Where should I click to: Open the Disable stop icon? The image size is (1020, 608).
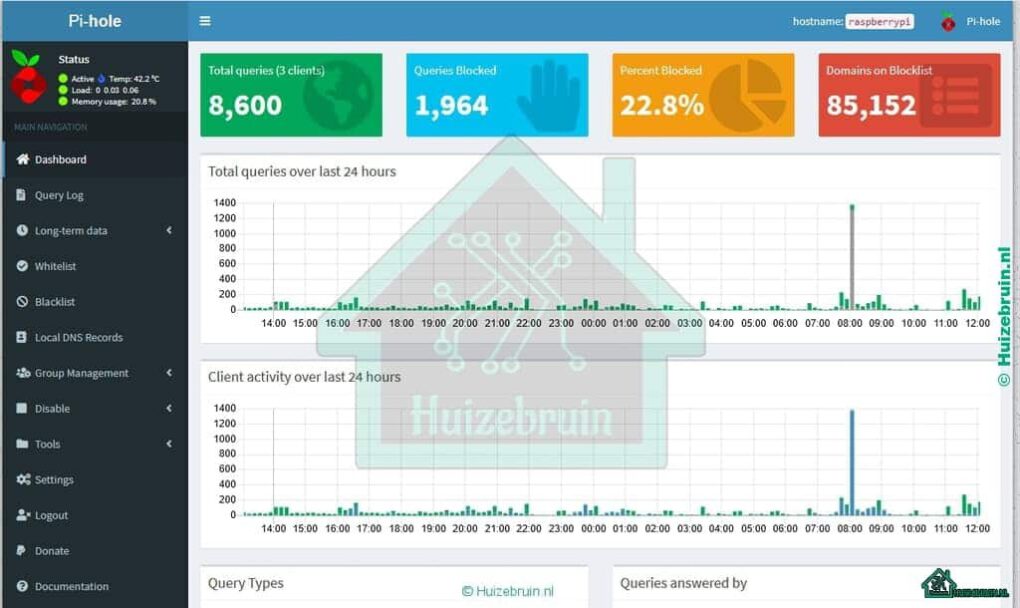click(21, 408)
